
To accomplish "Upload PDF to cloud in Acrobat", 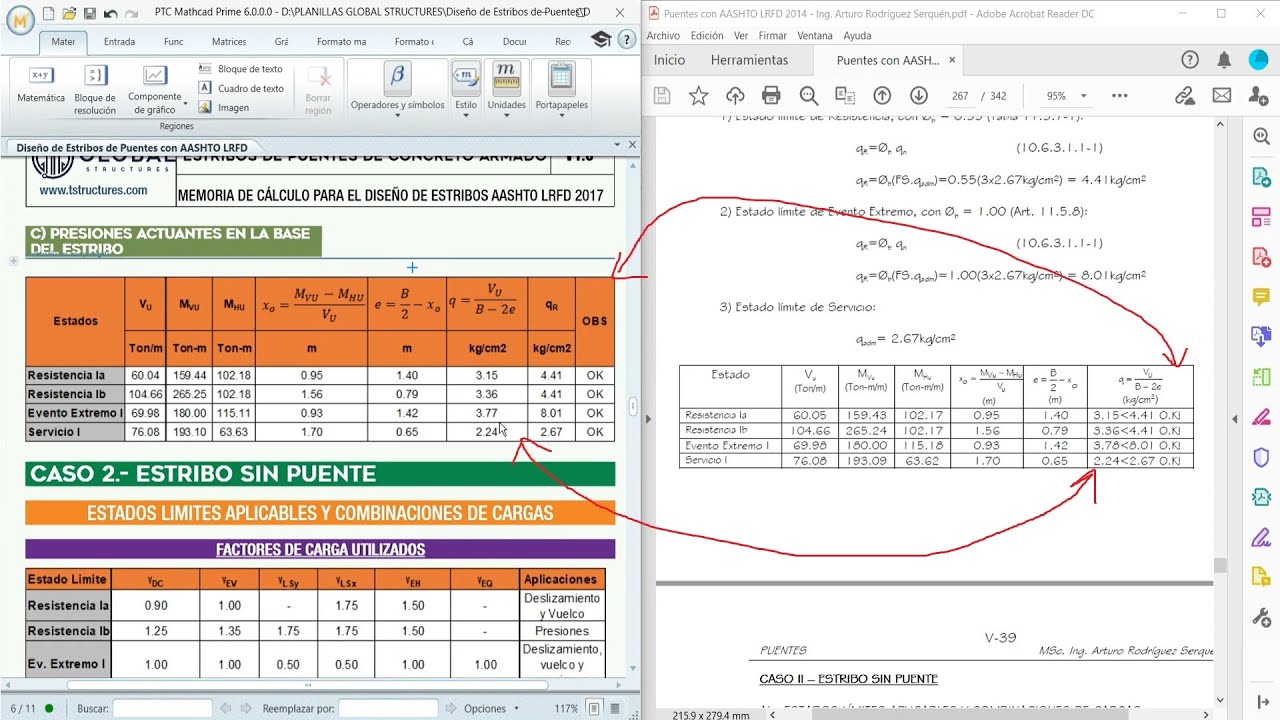I will tap(735, 96).
